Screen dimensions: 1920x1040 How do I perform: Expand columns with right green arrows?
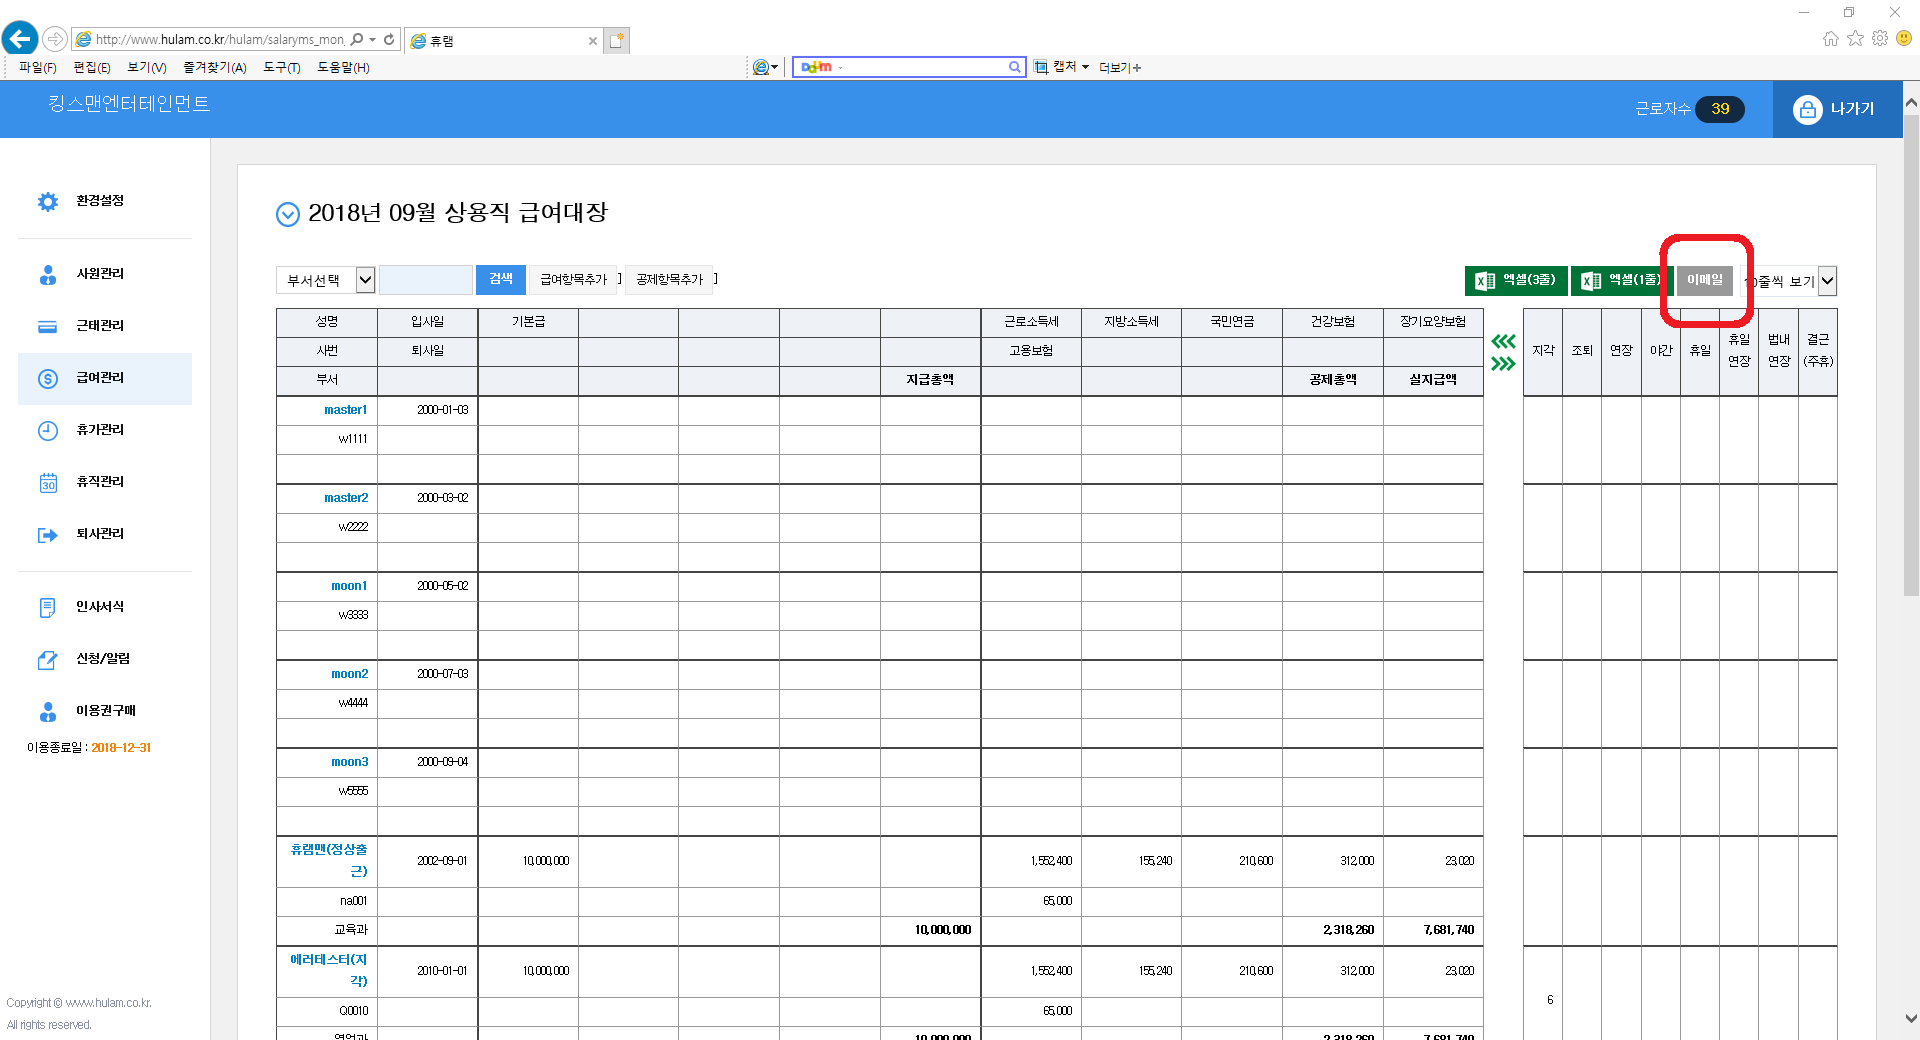coord(1503,364)
